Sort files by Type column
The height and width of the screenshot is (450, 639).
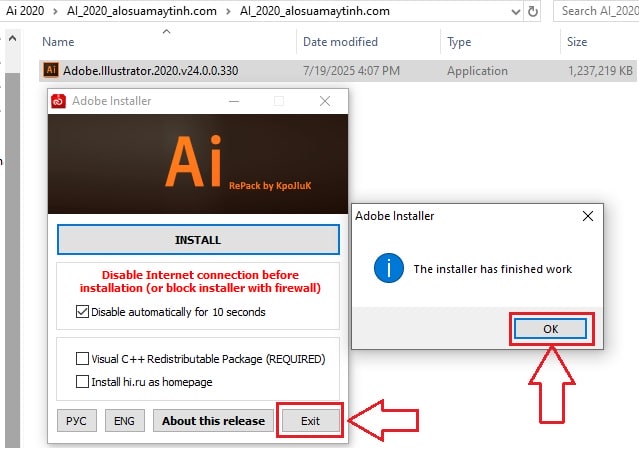[x=459, y=42]
